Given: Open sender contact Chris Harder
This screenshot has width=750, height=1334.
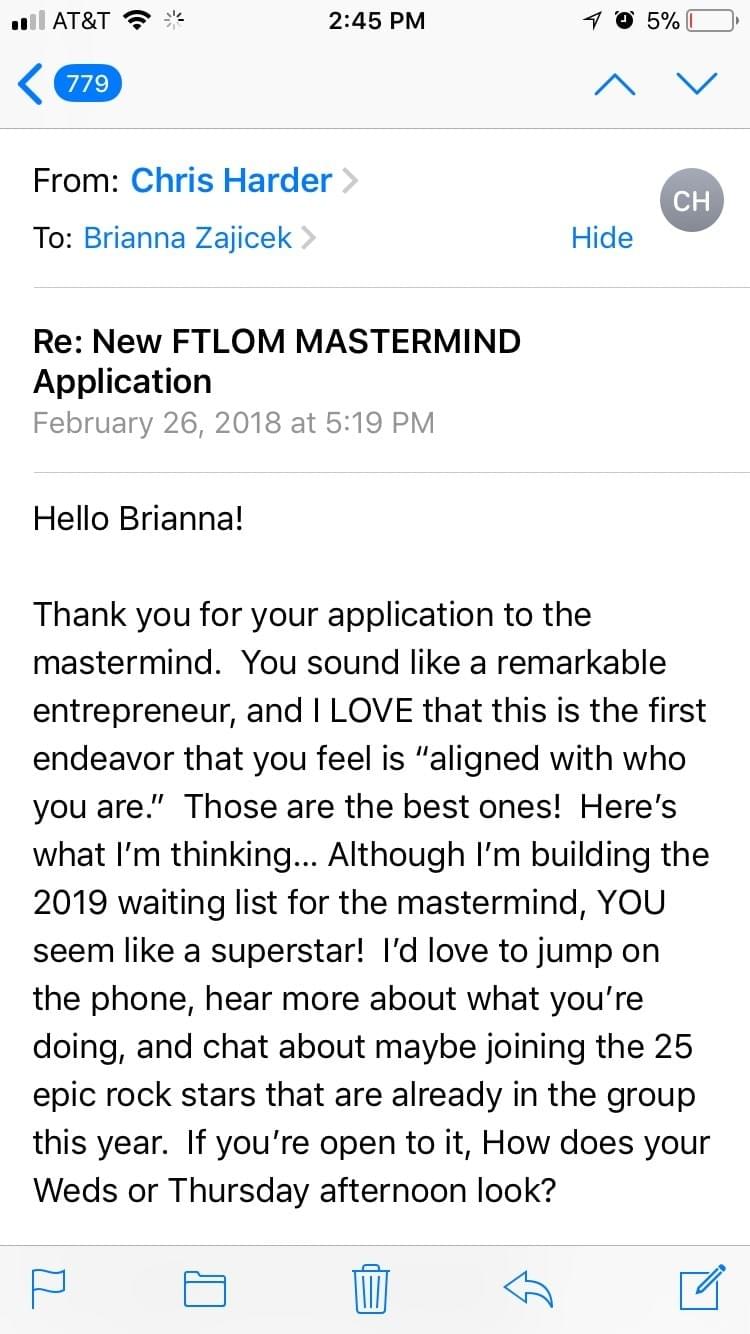Looking at the screenshot, I should (x=231, y=180).
